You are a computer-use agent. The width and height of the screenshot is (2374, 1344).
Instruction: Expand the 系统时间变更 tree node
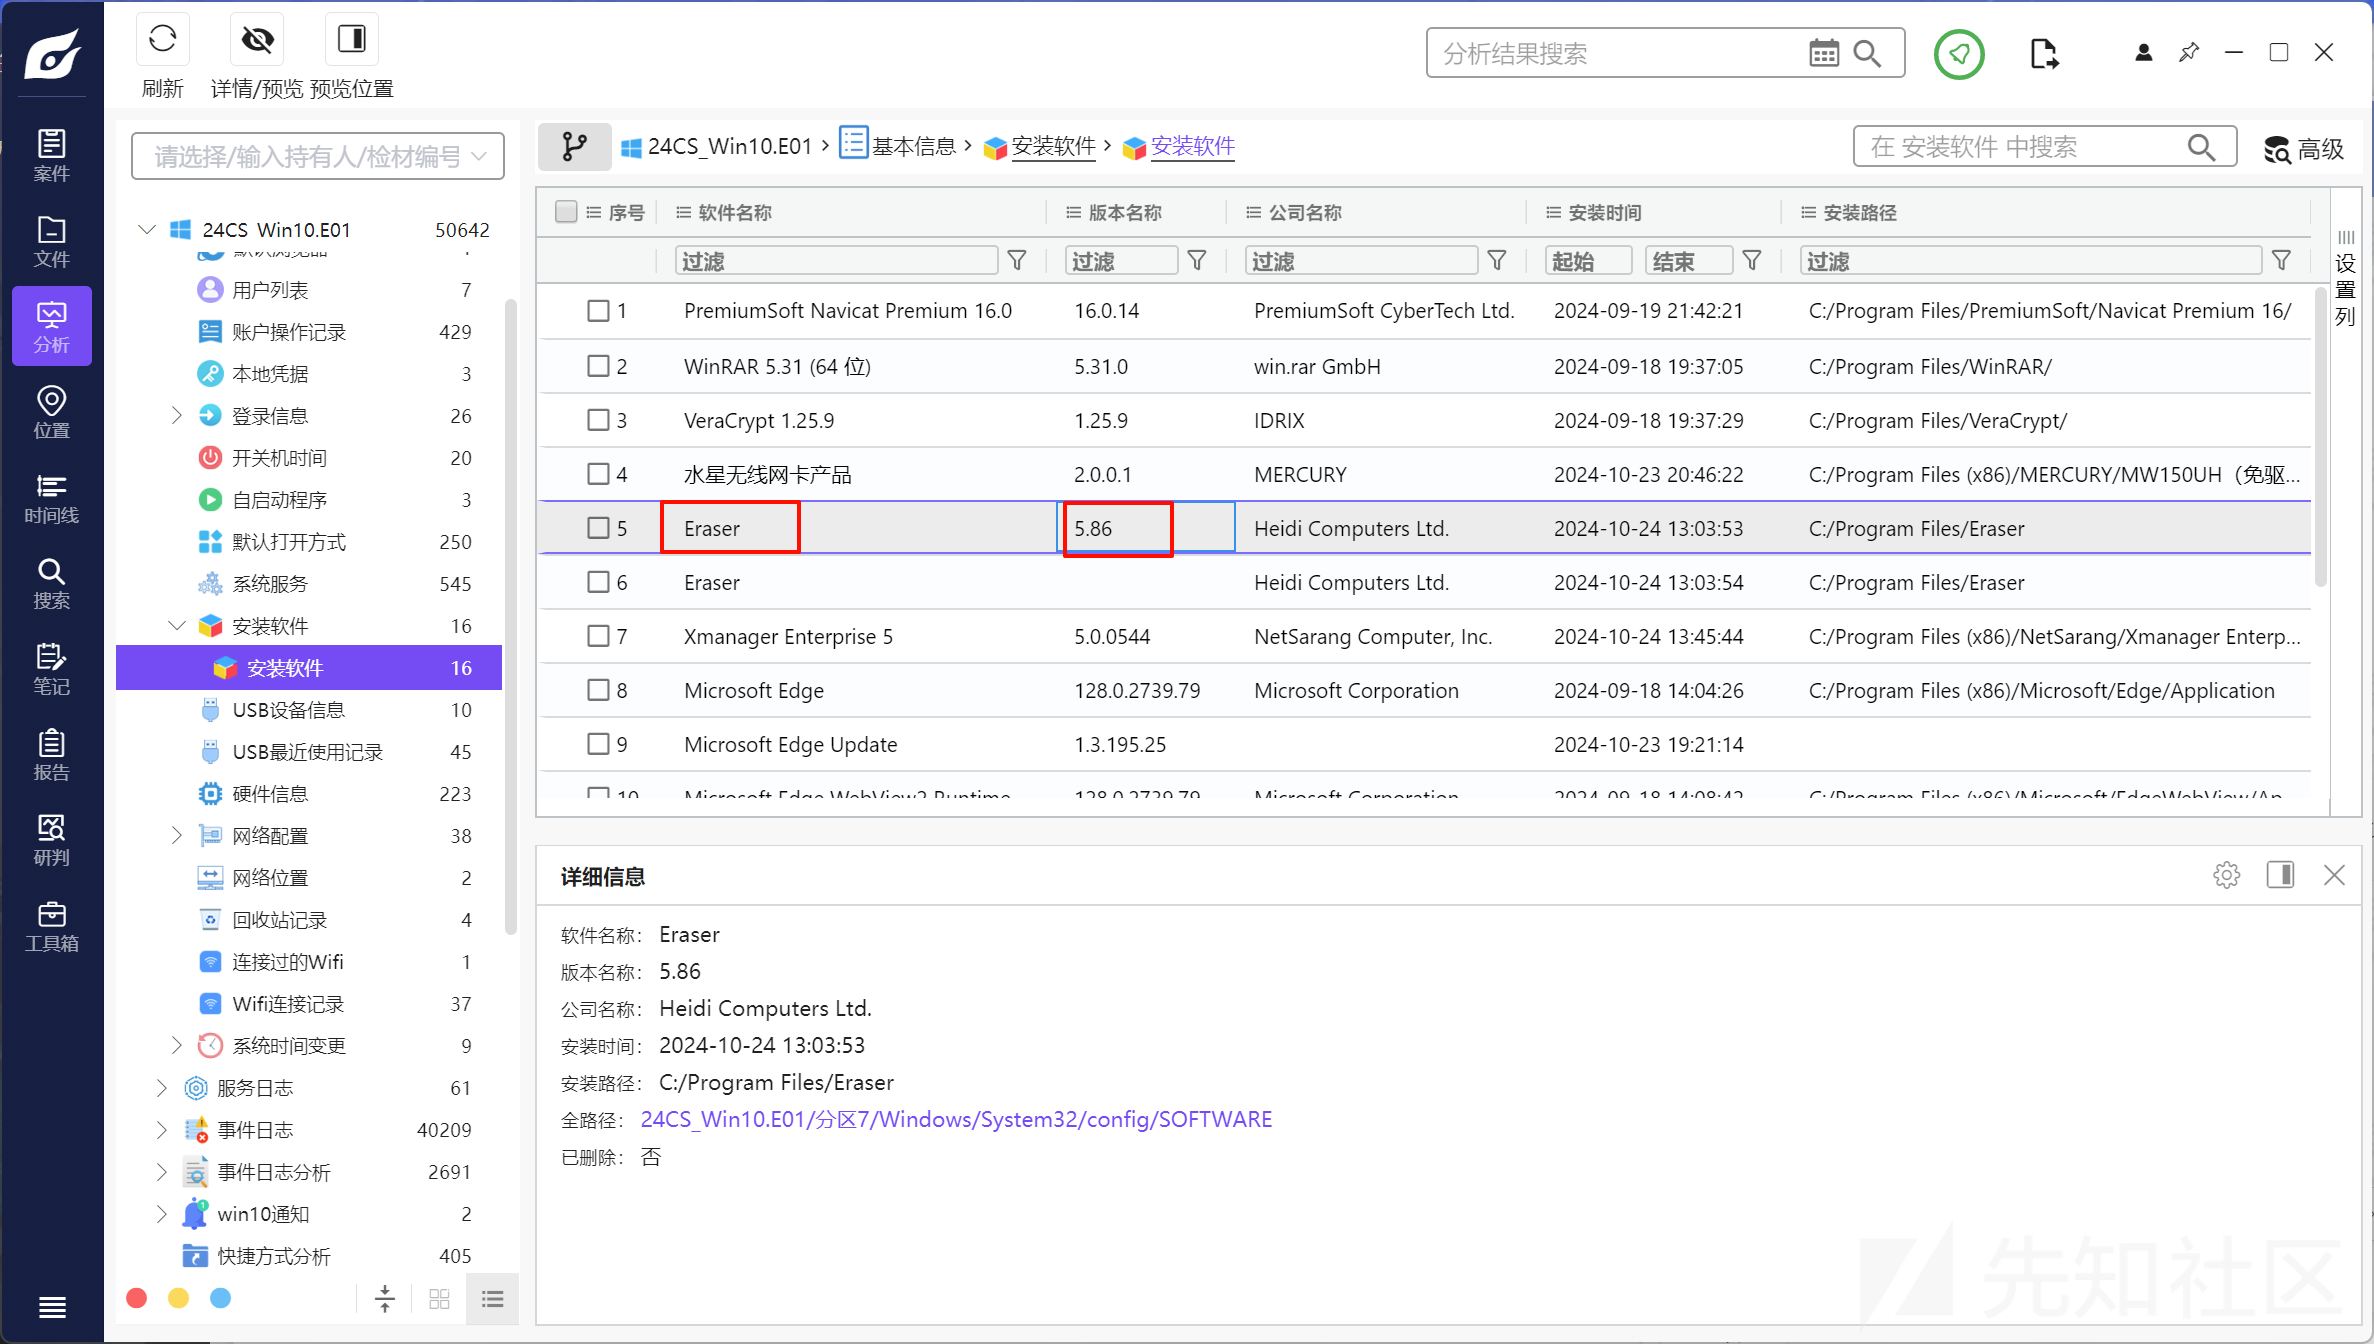[176, 1045]
